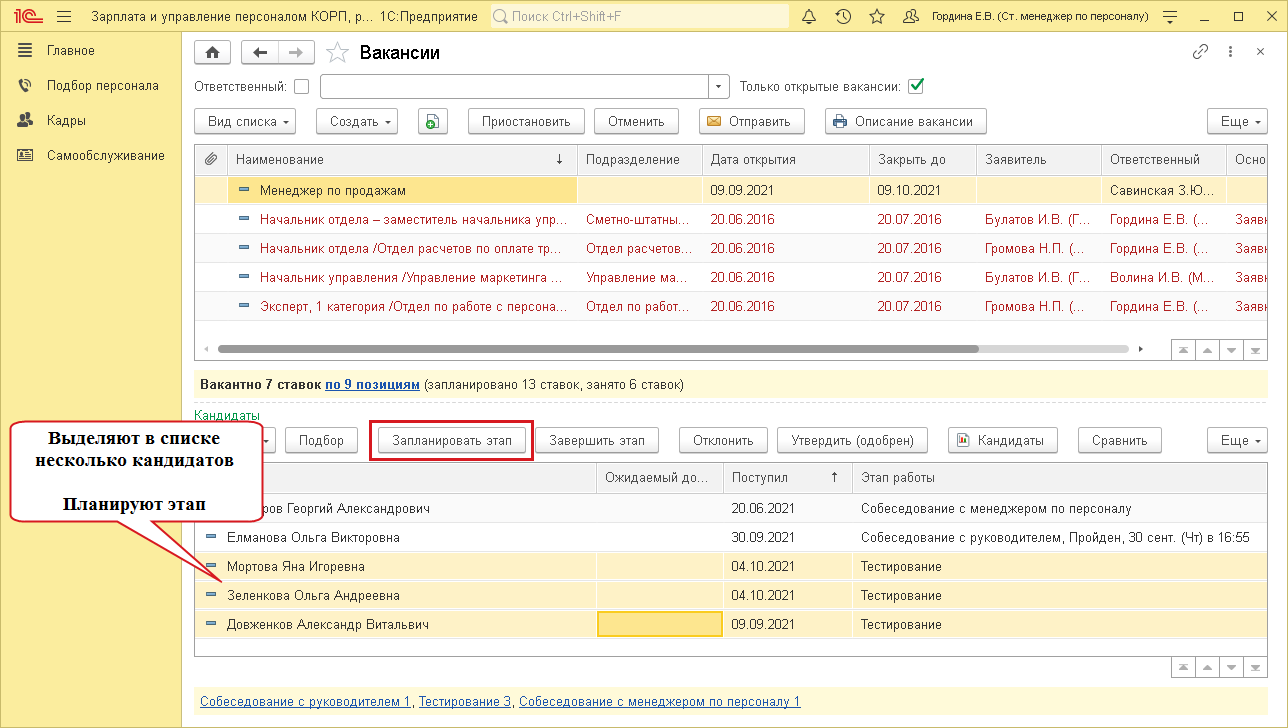This screenshot has height=728, width=1288.
Task: Open Подбор персонала section
Action: click(x=102, y=85)
